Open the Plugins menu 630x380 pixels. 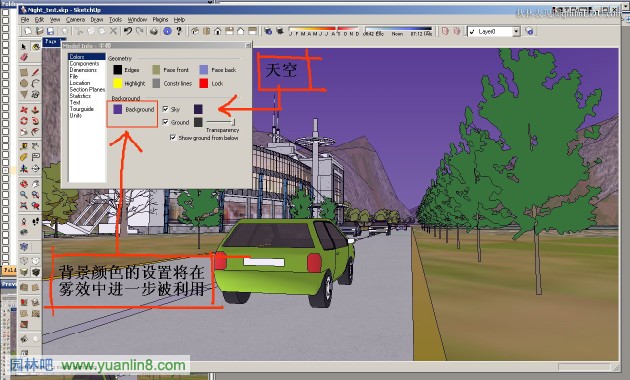[160, 19]
